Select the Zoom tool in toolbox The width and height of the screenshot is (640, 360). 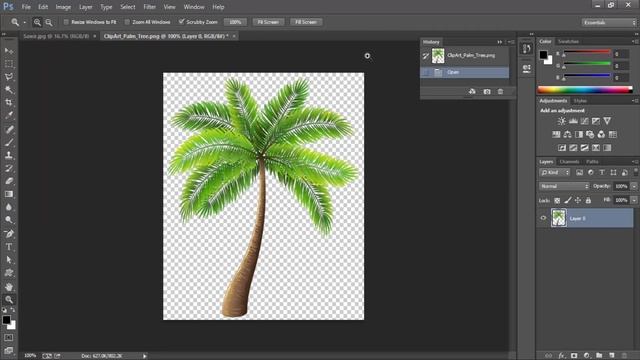tap(9, 300)
